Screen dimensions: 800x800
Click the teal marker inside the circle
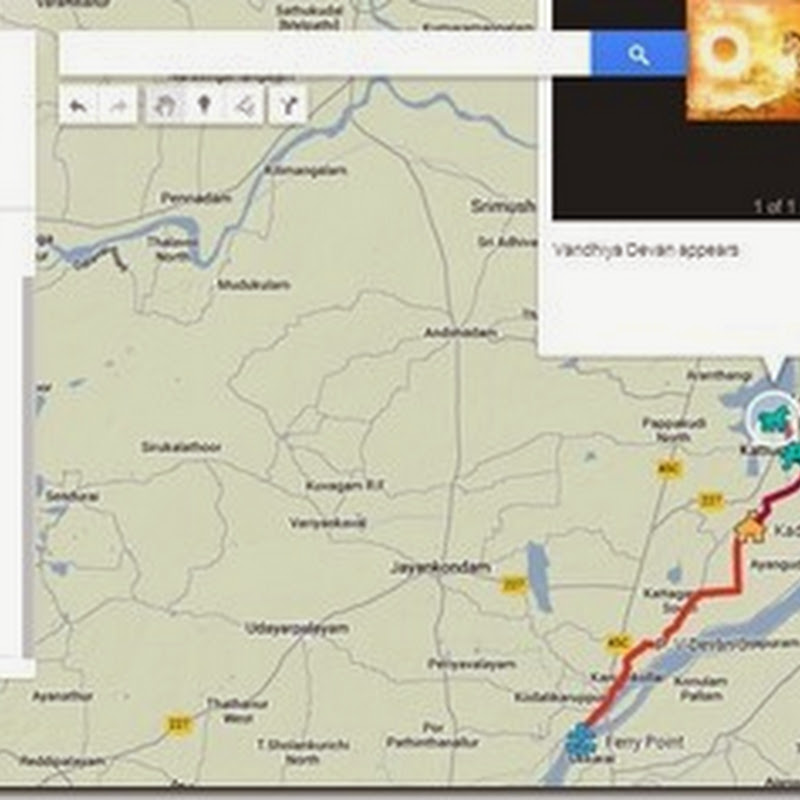click(x=773, y=419)
